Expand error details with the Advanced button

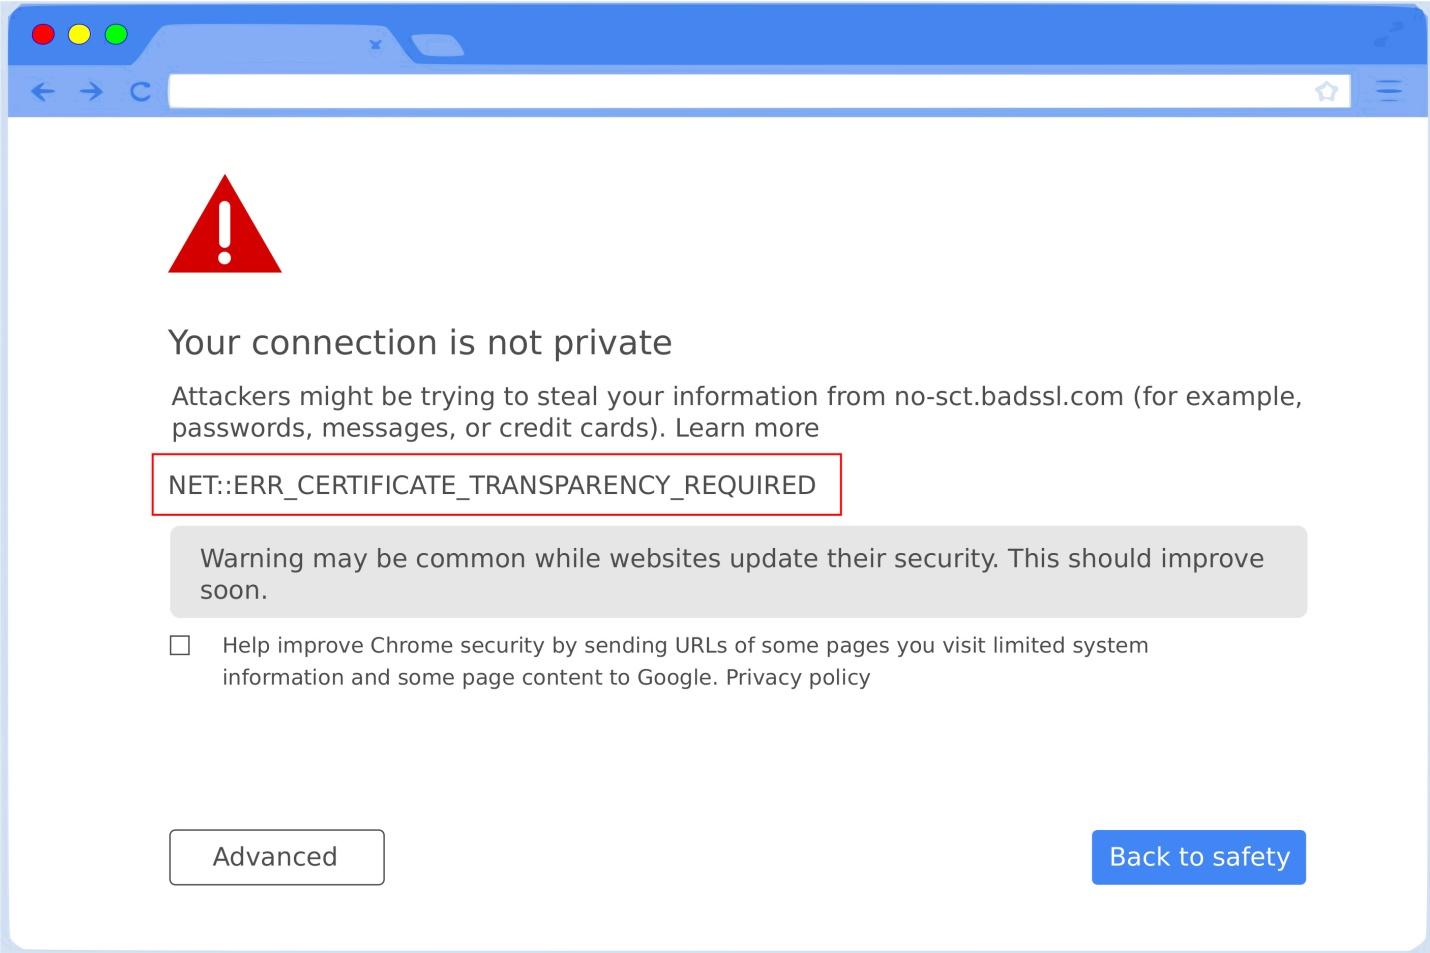click(x=276, y=857)
